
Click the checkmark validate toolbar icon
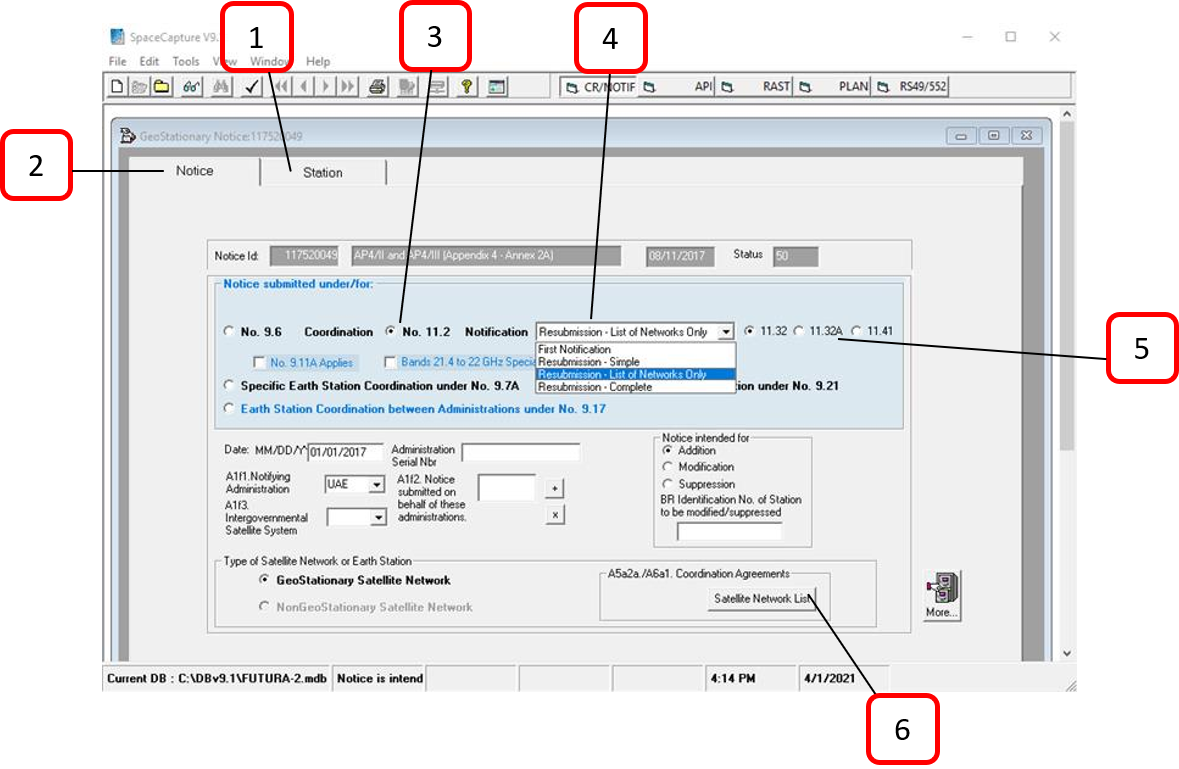coord(251,86)
